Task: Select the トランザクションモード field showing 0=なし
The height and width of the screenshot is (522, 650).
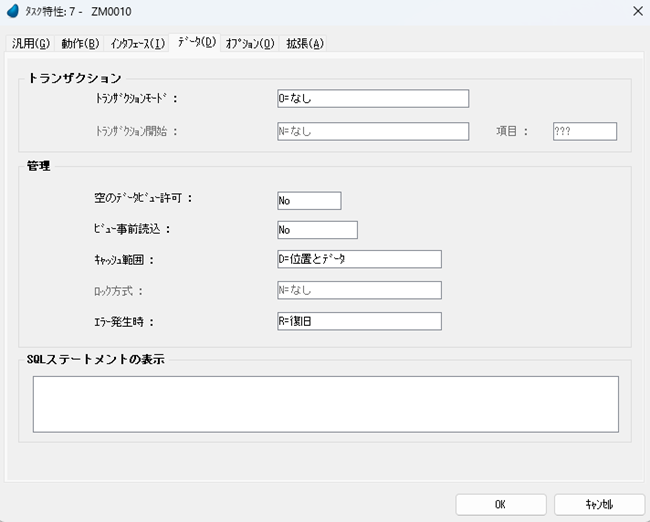Action: click(372, 98)
